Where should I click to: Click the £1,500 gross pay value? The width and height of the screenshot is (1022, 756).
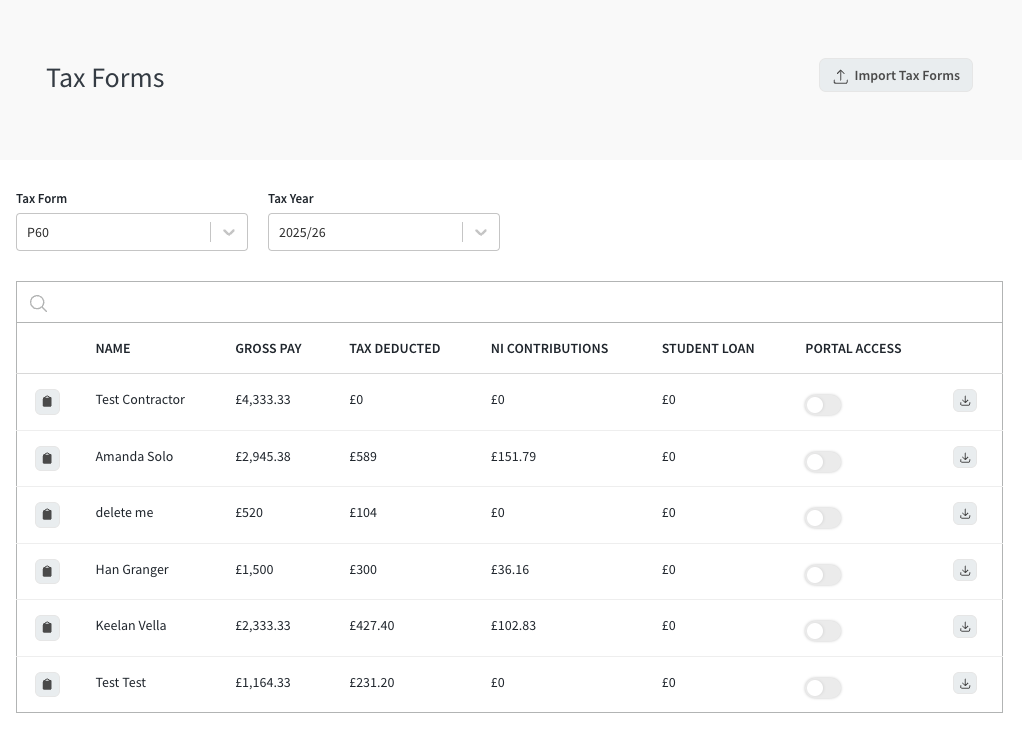(x=254, y=570)
